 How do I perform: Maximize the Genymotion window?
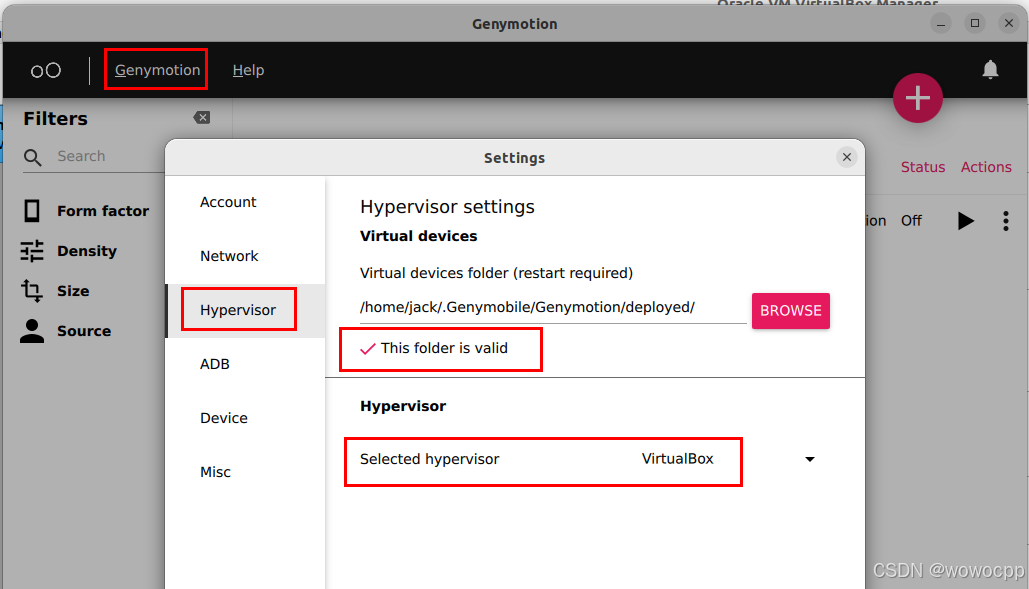(x=975, y=24)
